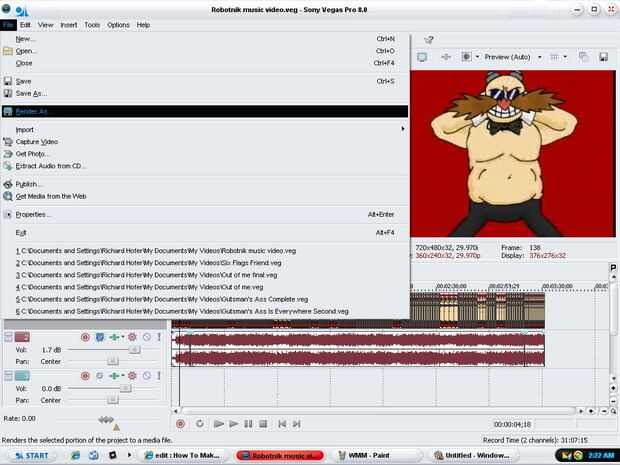
Task: Mute the blue audio track
Action: click(147, 376)
